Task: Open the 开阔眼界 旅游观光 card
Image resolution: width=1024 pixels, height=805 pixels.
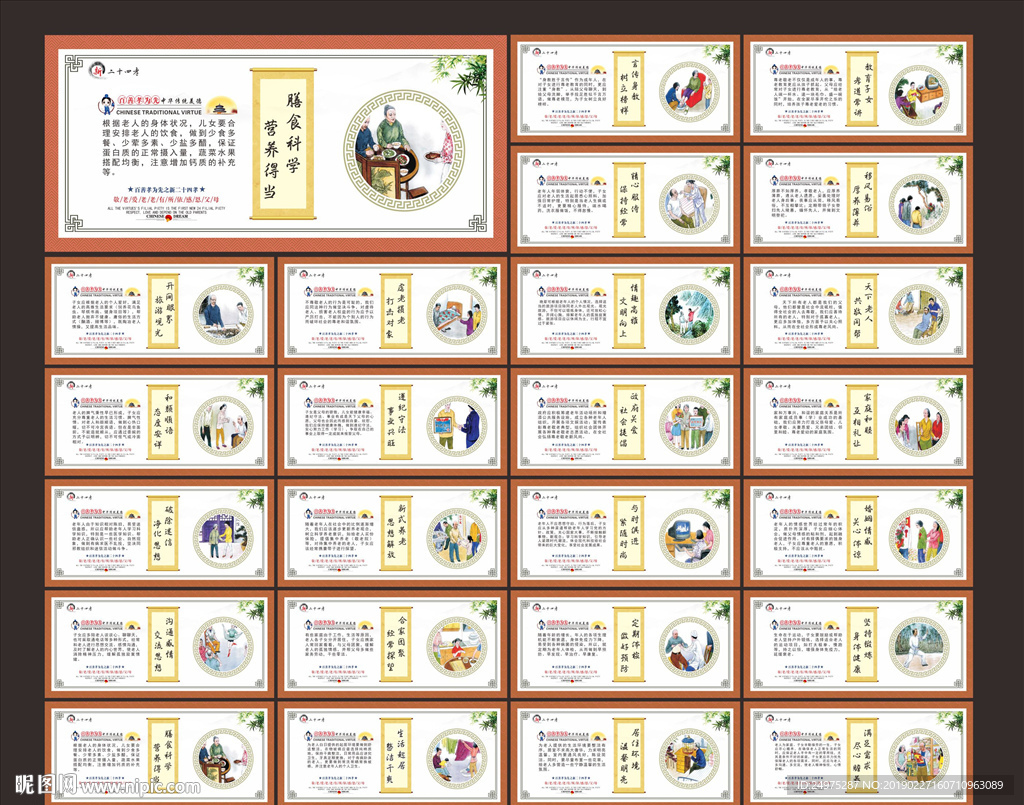Action: (159, 311)
